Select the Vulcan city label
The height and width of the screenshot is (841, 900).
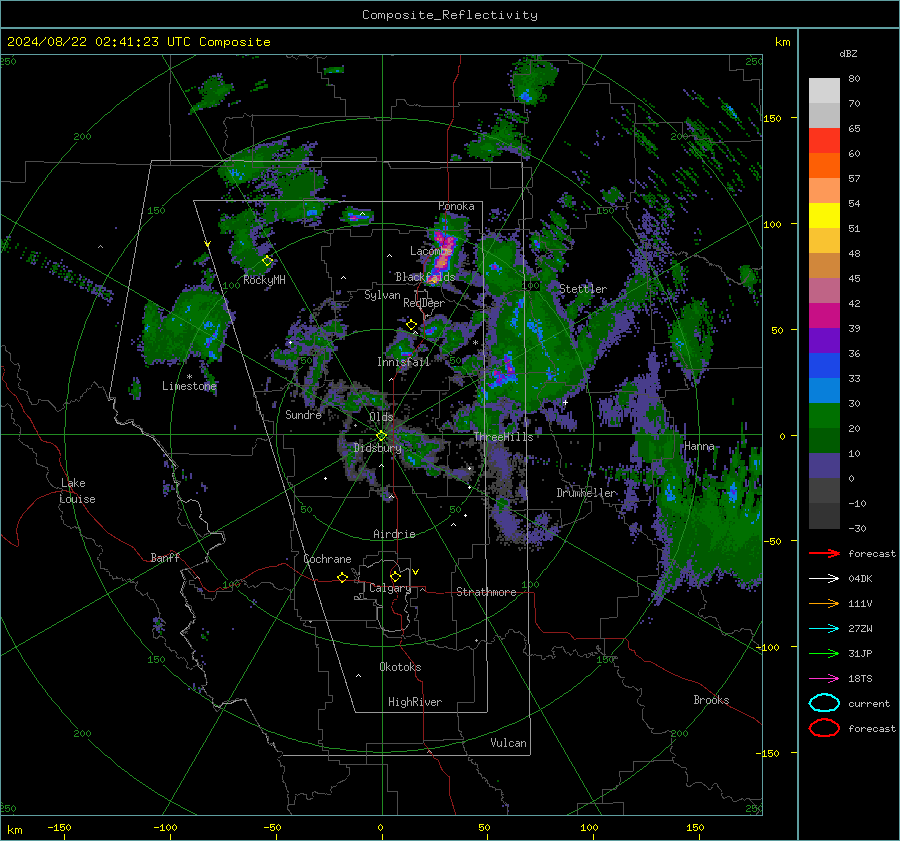click(x=508, y=743)
